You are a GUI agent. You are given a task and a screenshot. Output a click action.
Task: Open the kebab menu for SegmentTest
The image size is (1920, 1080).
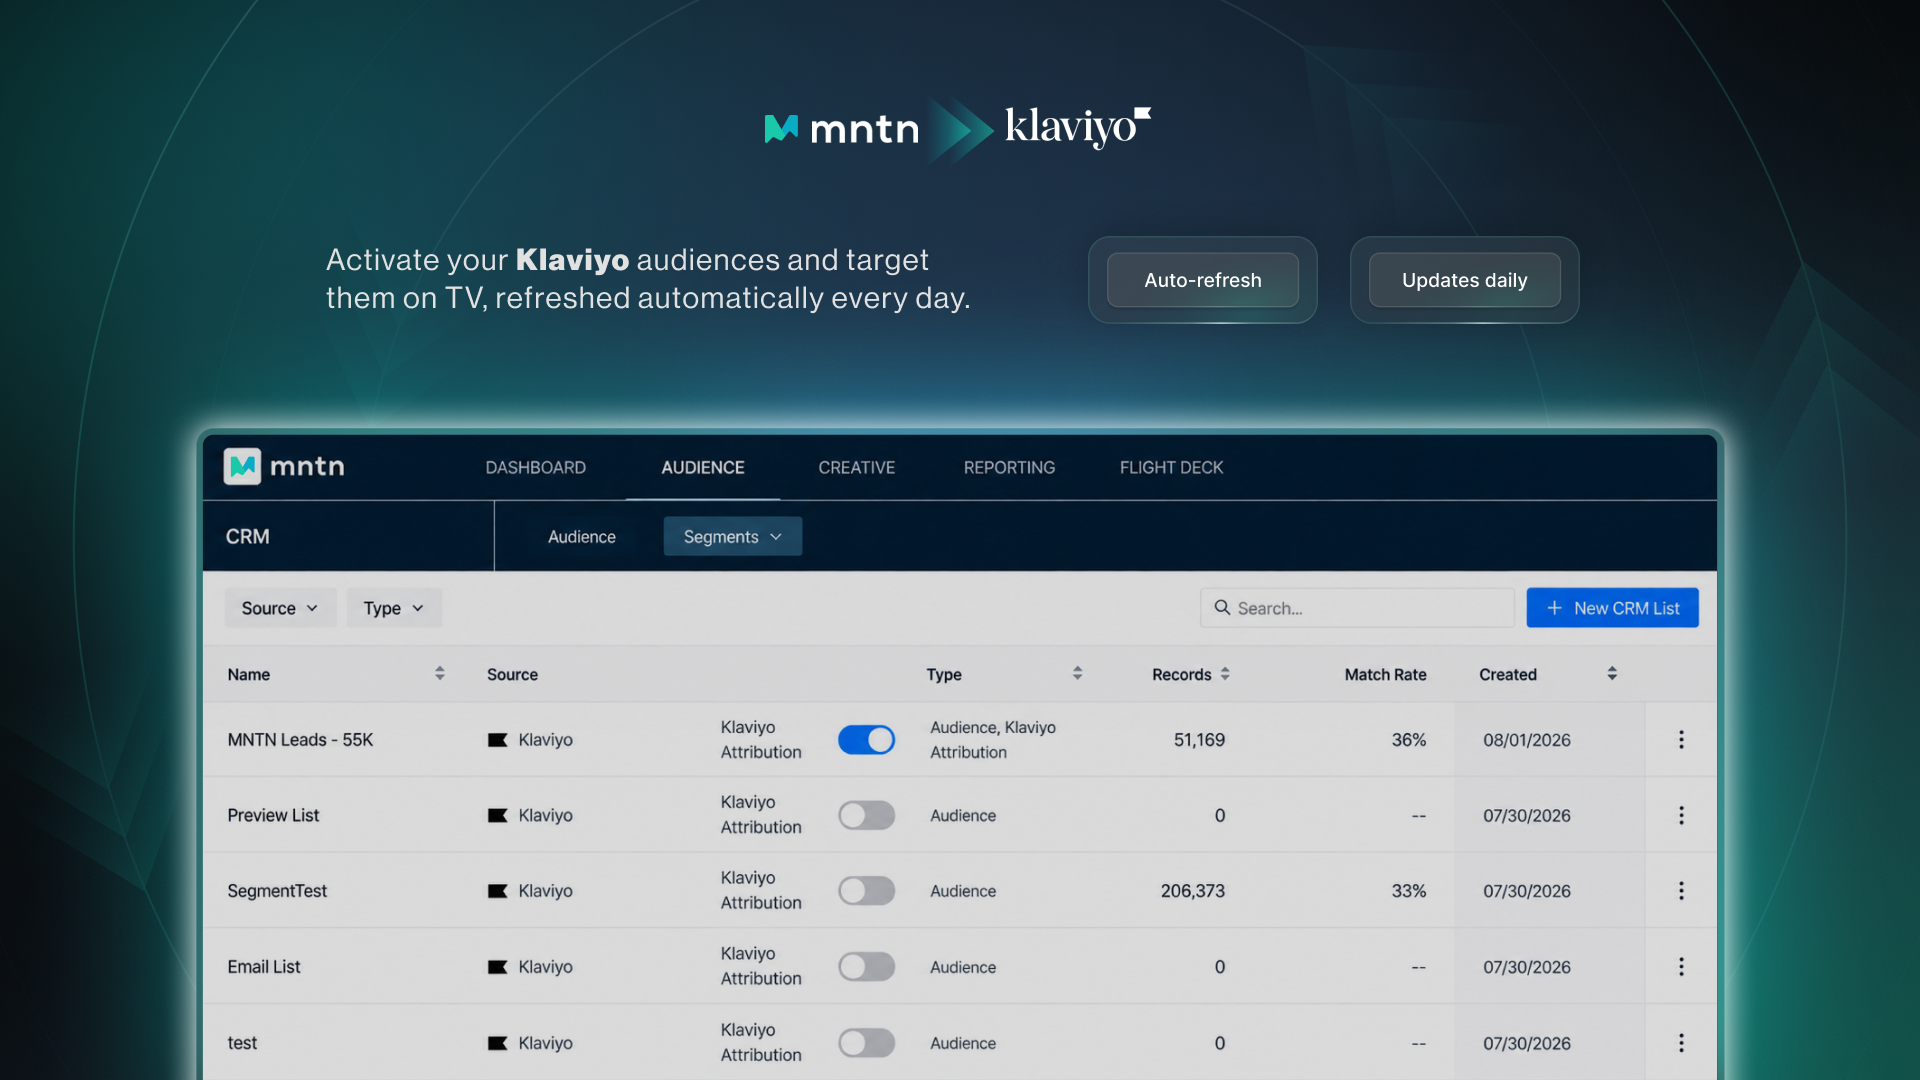coord(1681,891)
